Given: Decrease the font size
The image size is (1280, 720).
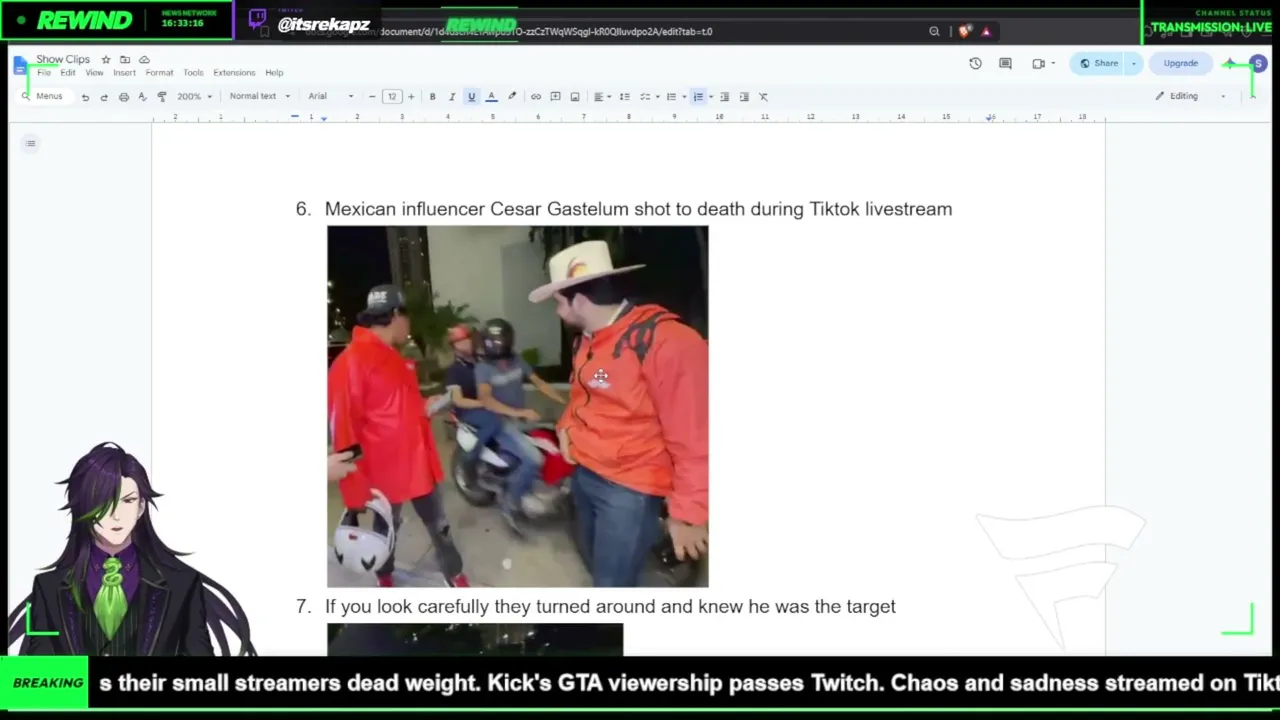Looking at the screenshot, I should (372, 97).
